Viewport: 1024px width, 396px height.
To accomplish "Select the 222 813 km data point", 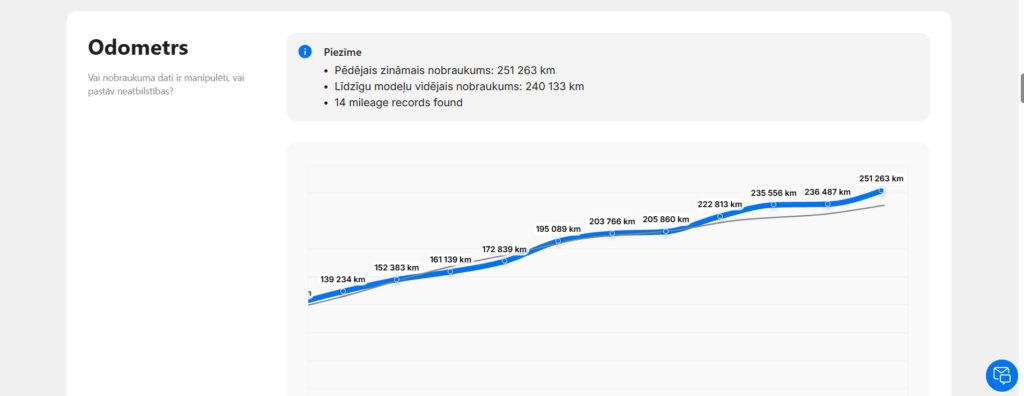I will [720, 216].
